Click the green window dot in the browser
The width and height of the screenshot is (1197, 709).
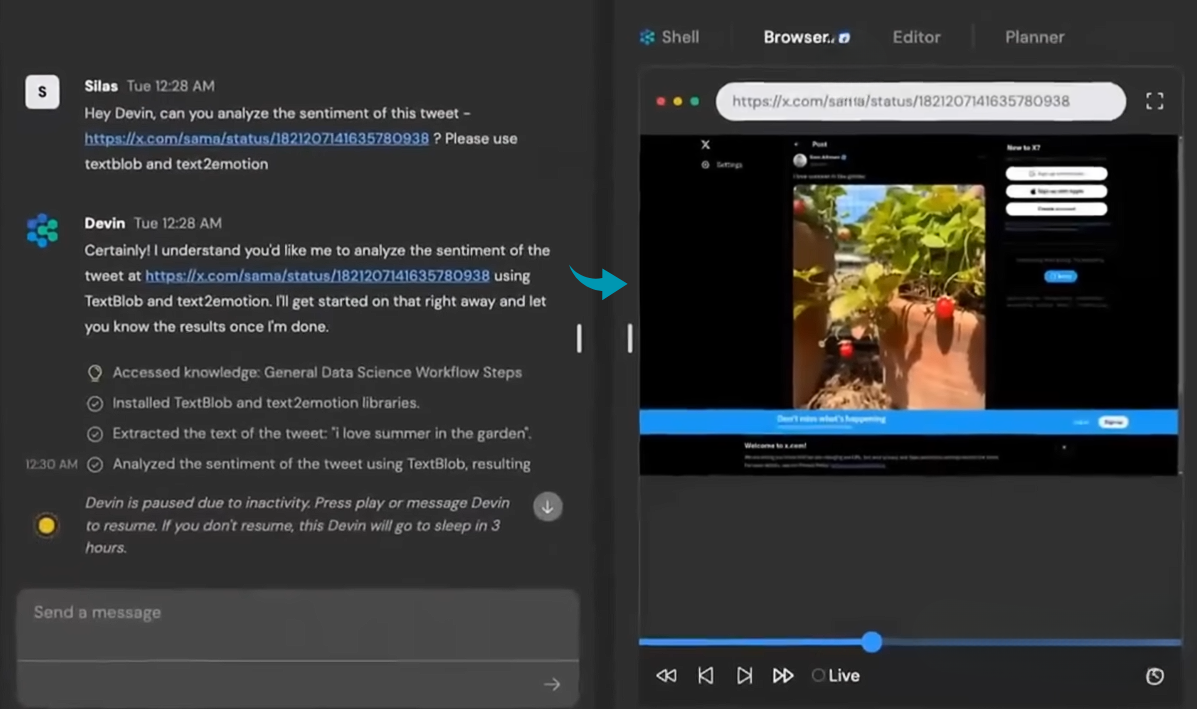695,101
